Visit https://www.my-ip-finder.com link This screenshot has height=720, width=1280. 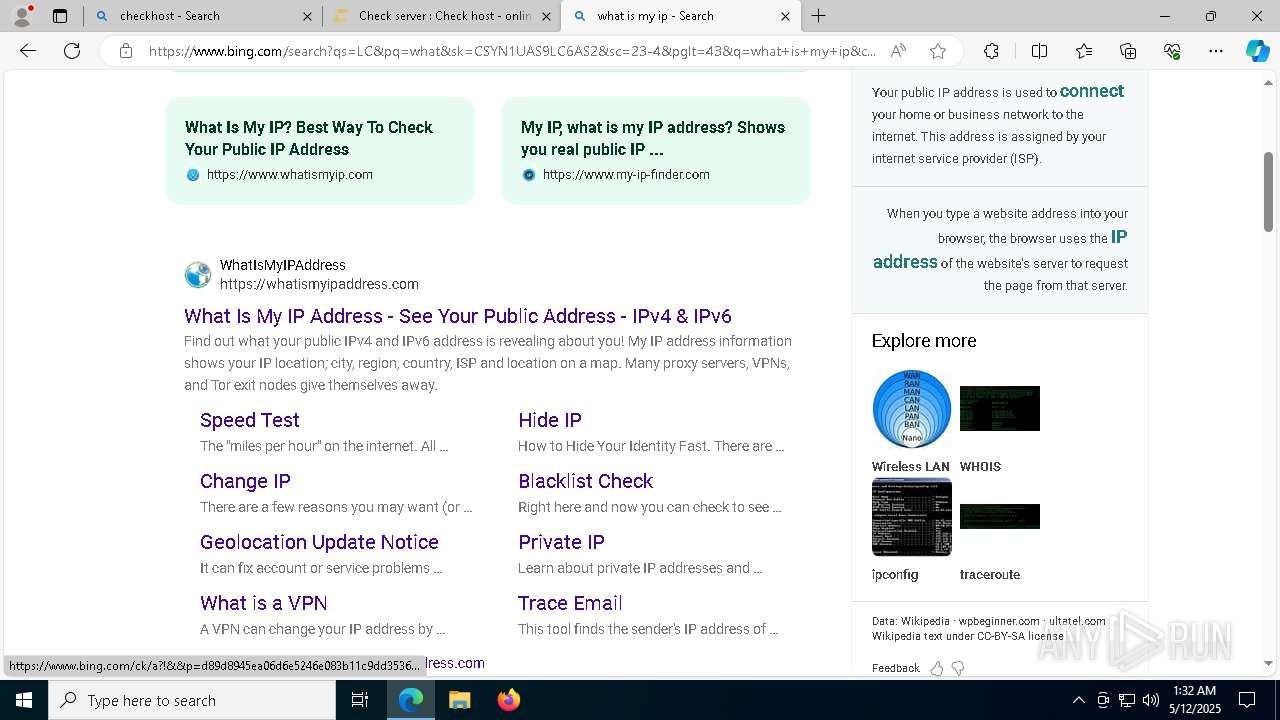(x=626, y=175)
